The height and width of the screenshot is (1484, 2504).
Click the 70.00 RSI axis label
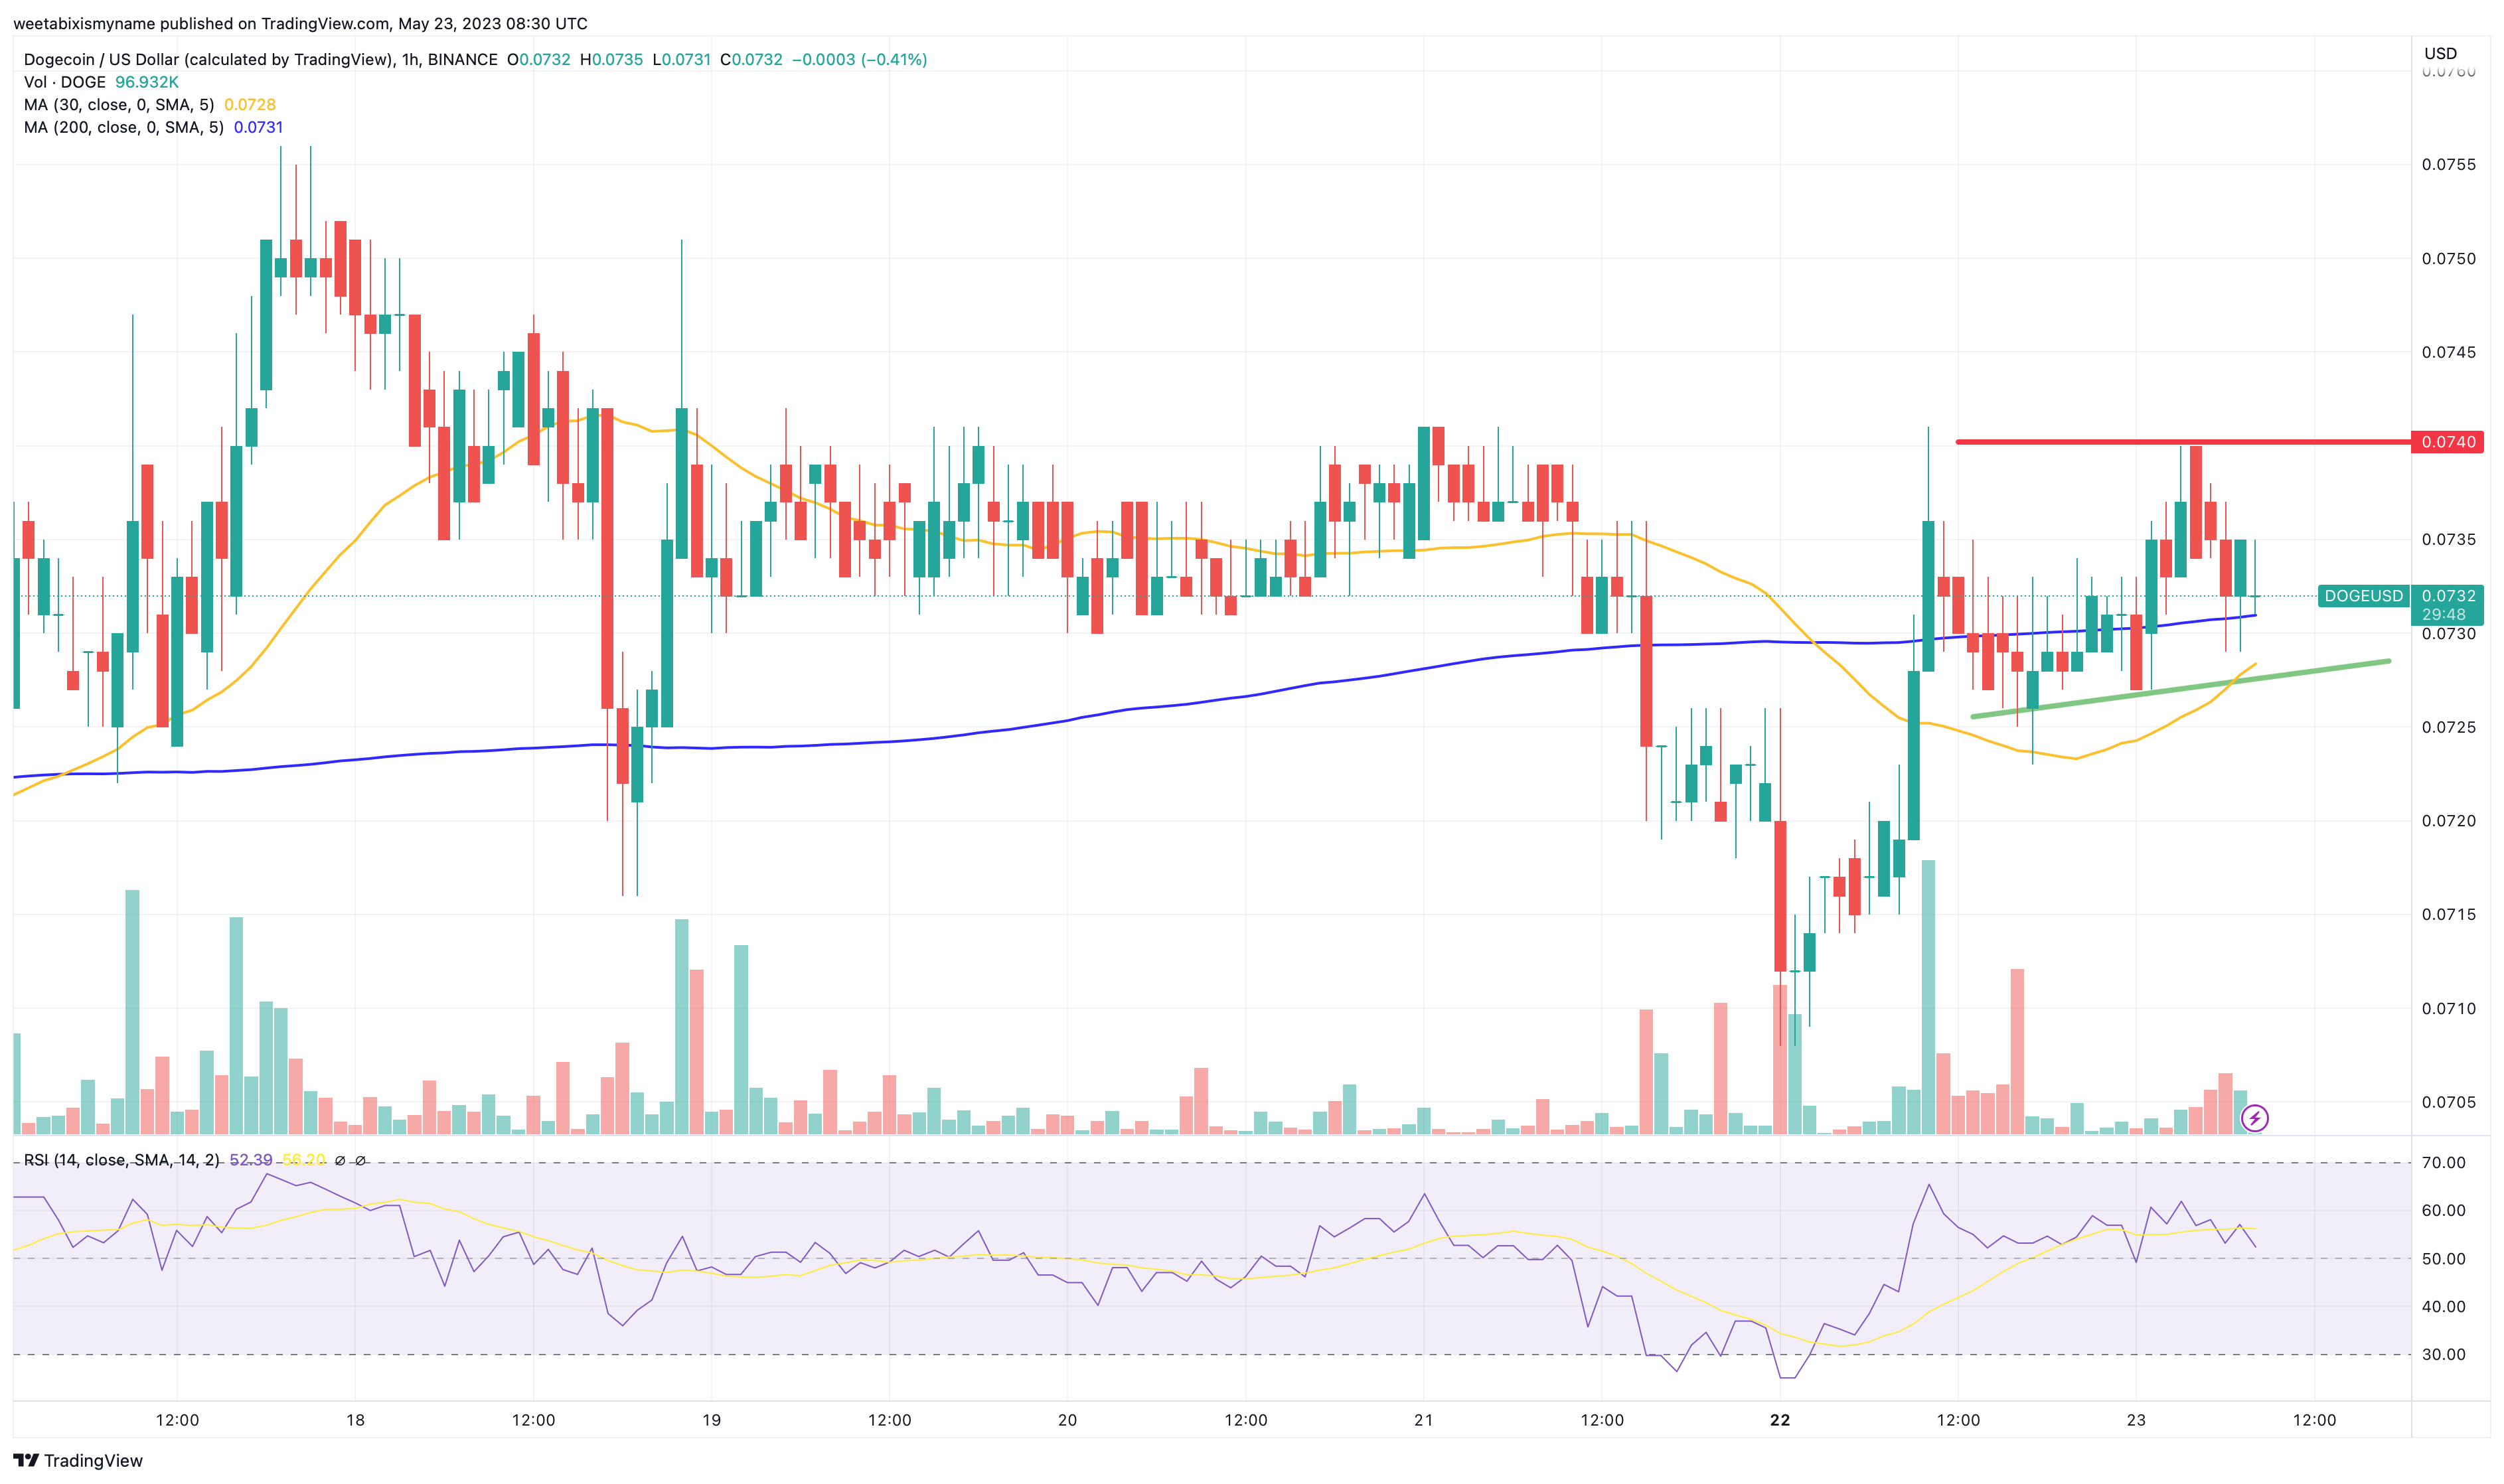tap(2444, 1163)
